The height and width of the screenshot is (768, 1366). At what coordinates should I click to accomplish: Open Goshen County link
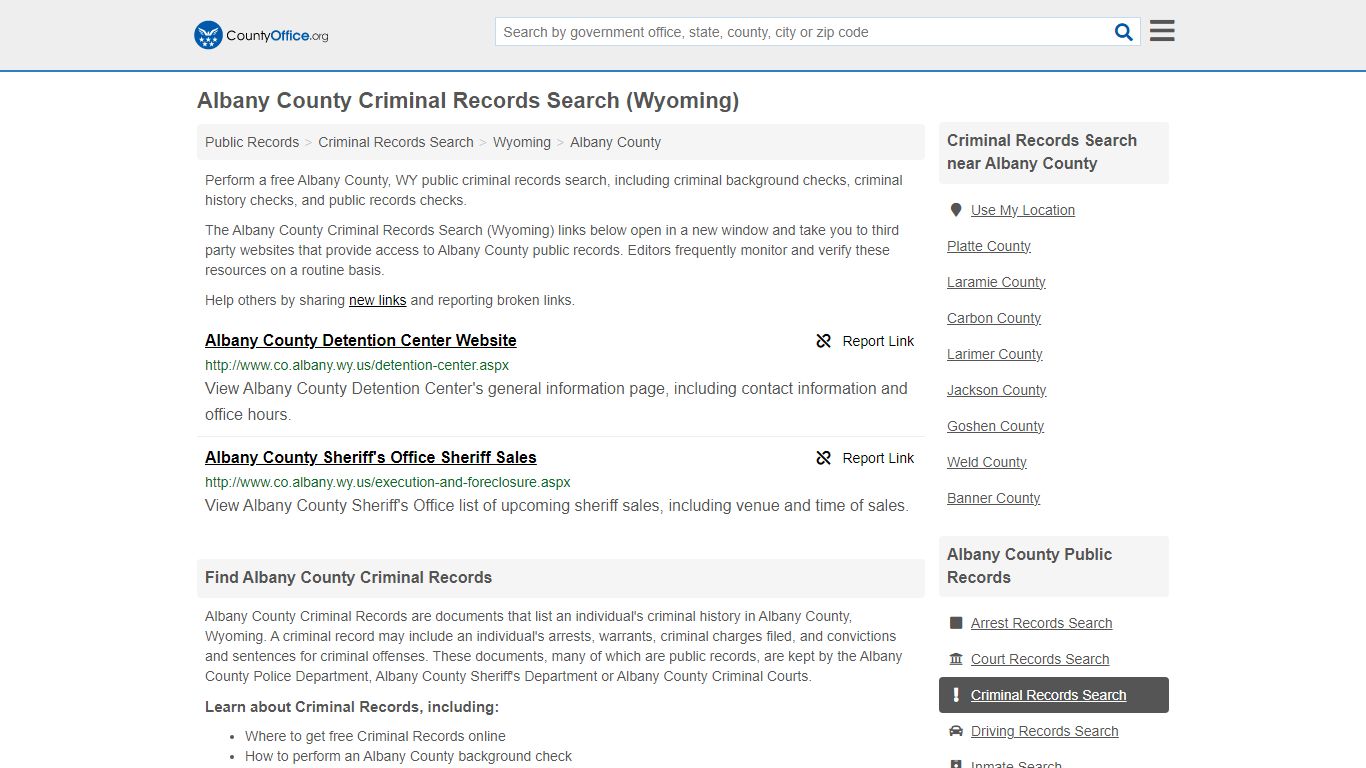tap(996, 426)
